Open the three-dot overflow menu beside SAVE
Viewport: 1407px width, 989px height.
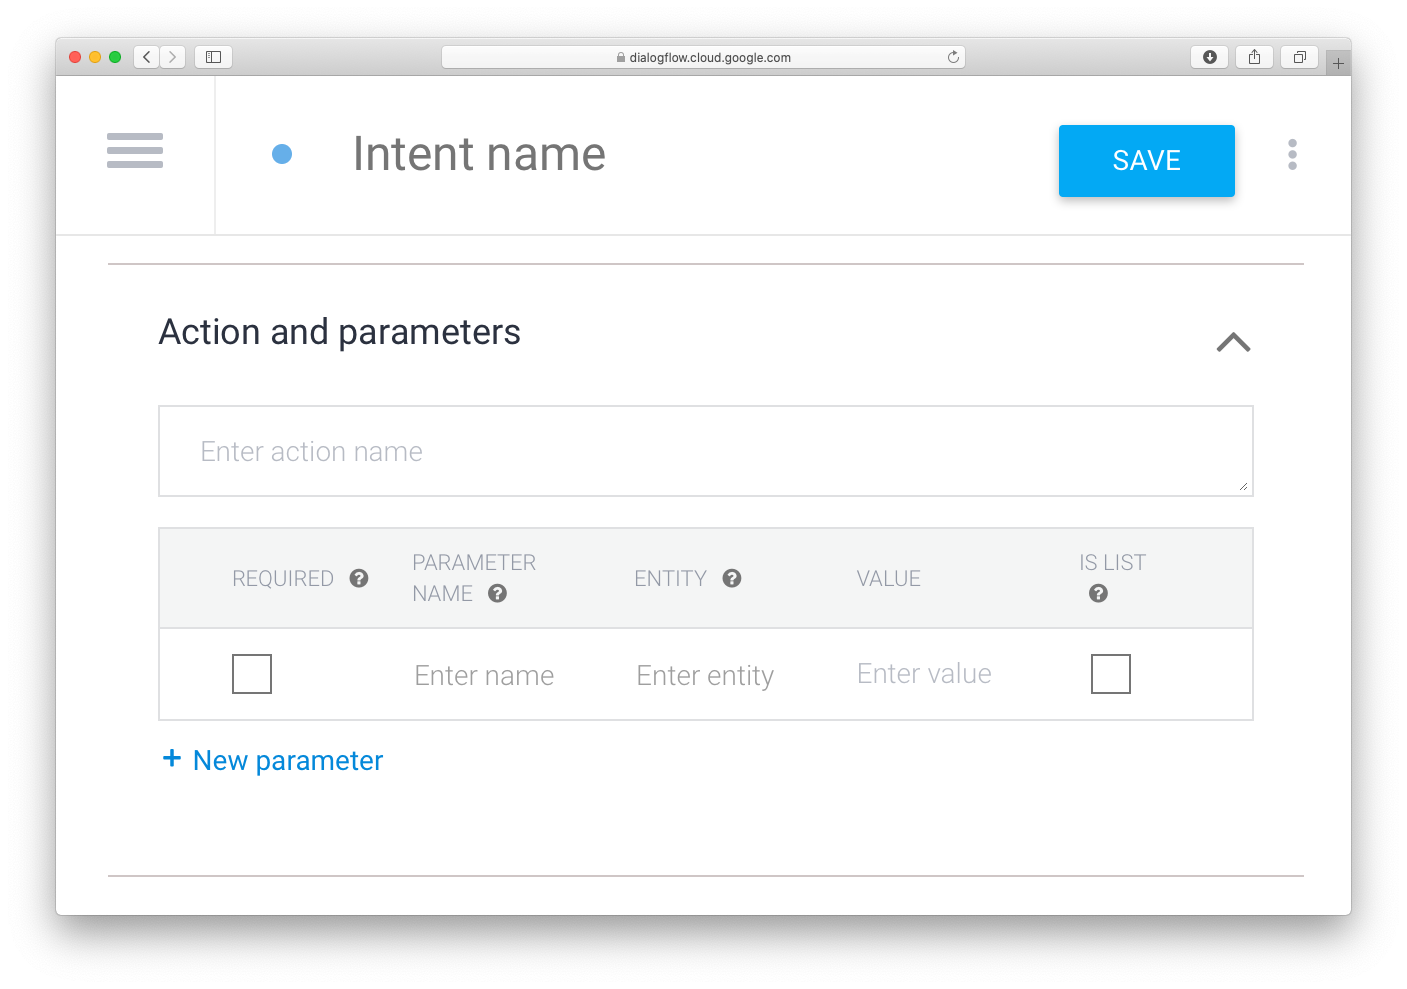[x=1292, y=154]
